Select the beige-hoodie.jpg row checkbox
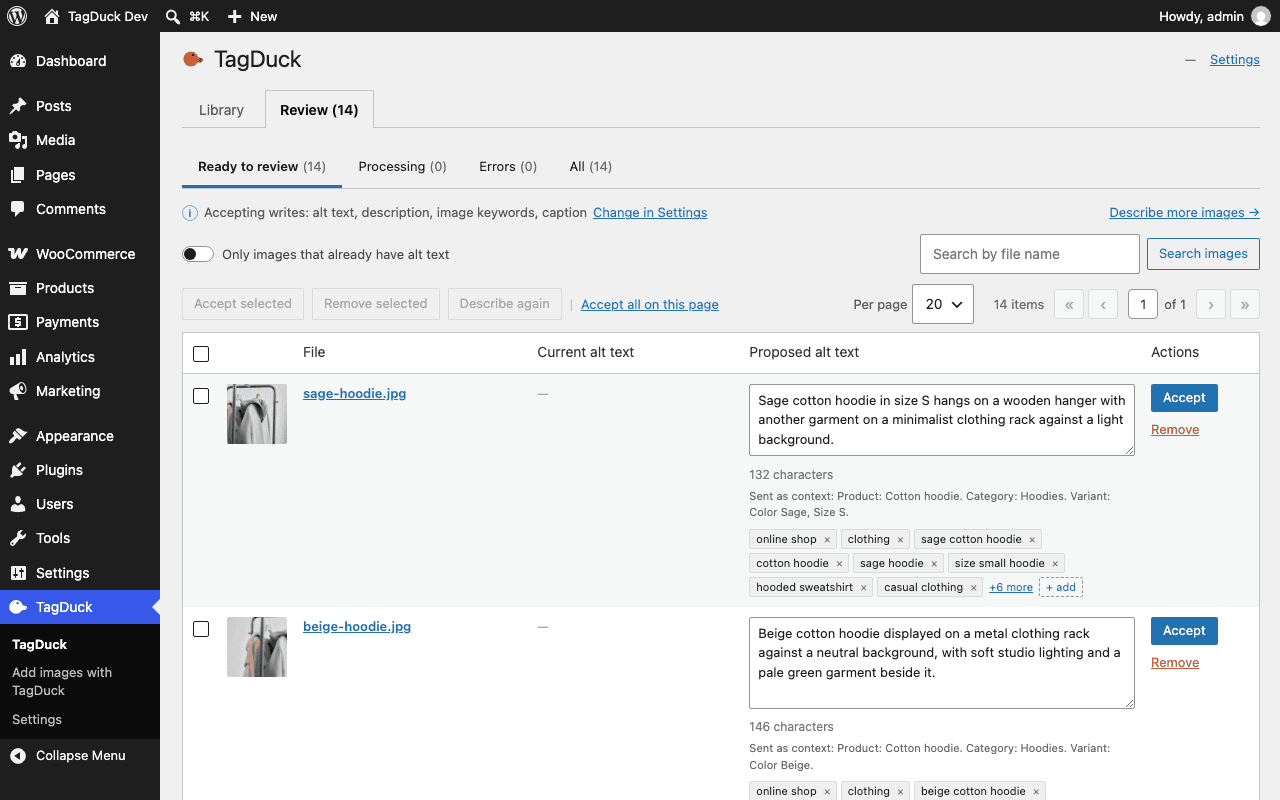 pyautogui.click(x=201, y=629)
